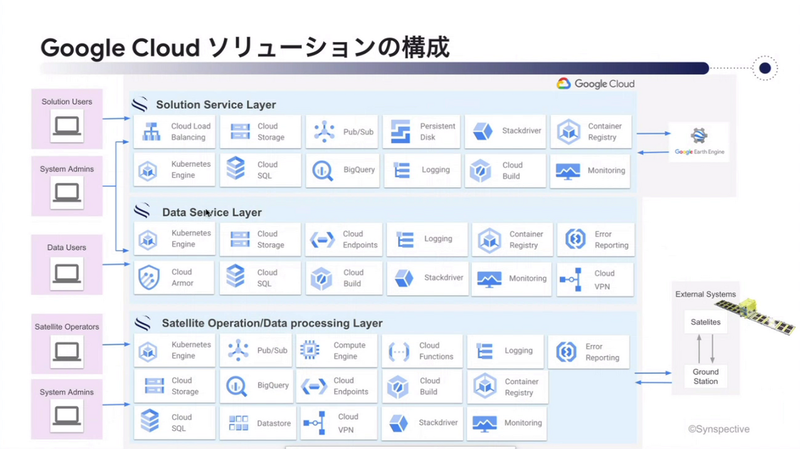This screenshot has width=800, height=449.
Task: Click the Cloud Armor shield icon
Action: click(149, 278)
